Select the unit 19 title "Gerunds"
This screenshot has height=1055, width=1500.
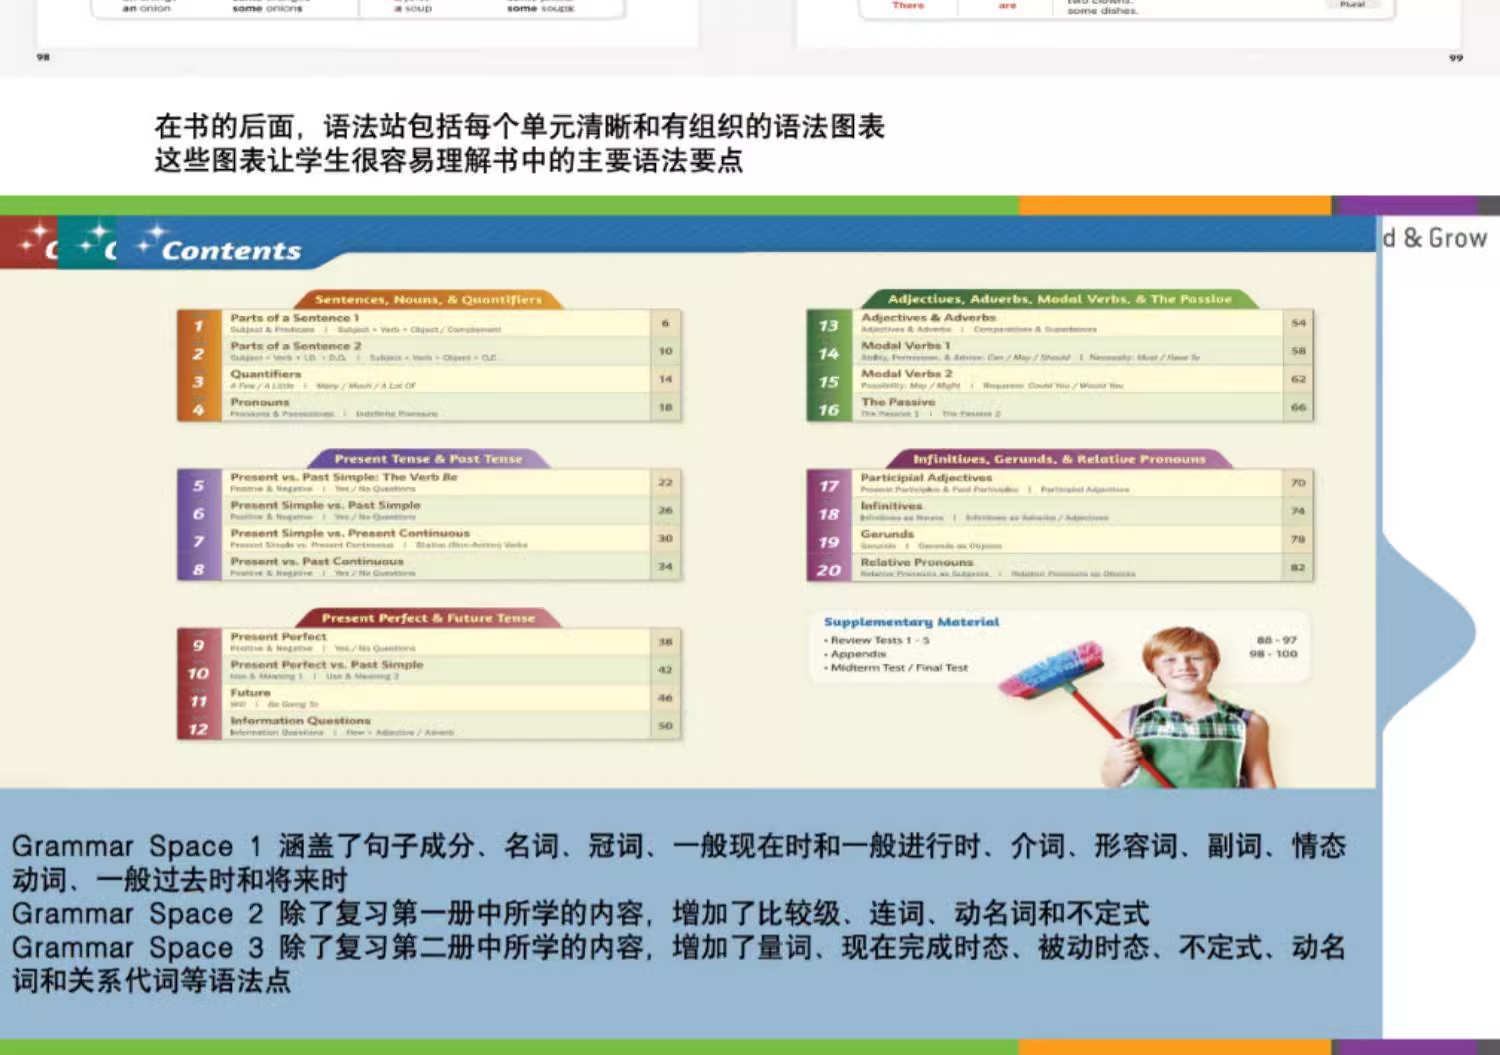pyautogui.click(x=887, y=534)
